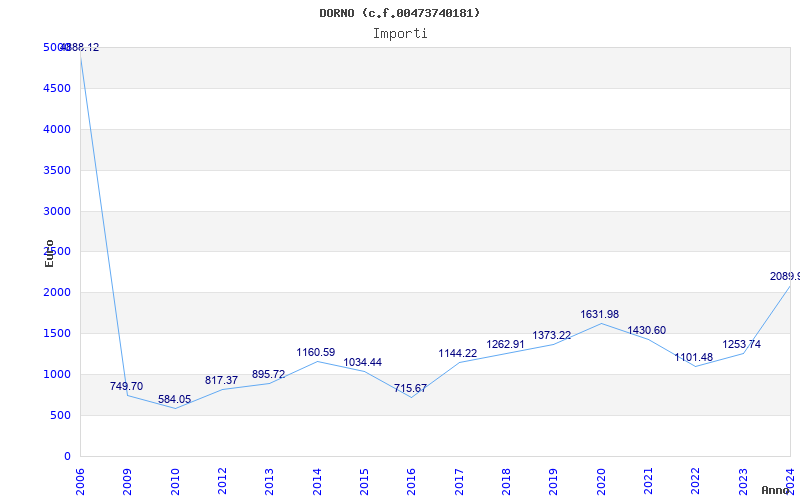Click the x-axis year 2013
The width and height of the screenshot is (800, 500).
click(269, 482)
